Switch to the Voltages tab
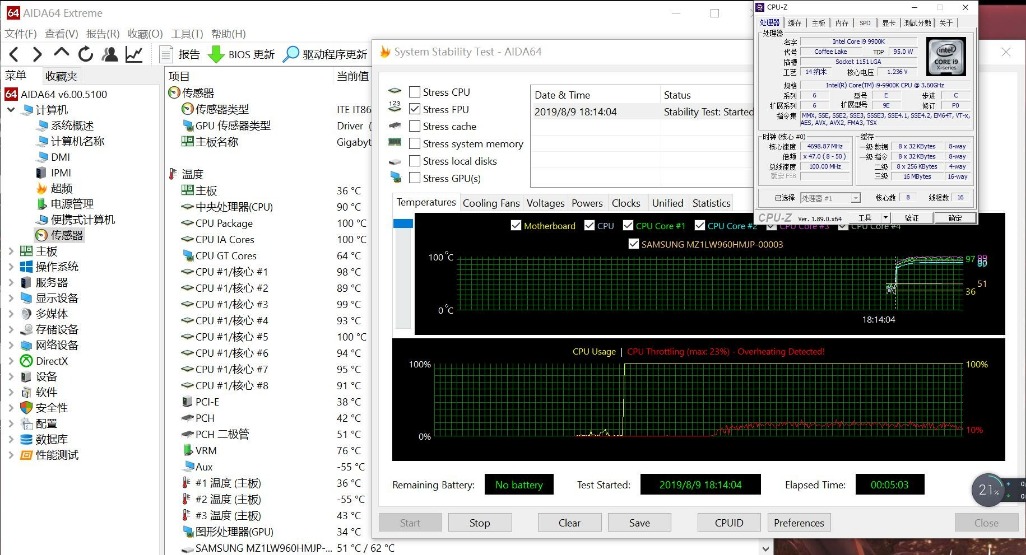1026x555 pixels. tap(545, 203)
